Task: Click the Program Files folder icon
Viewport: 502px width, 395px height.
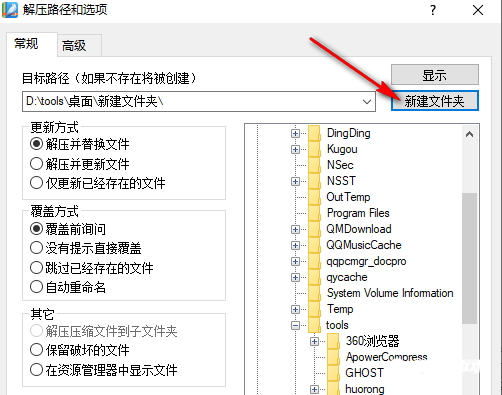Action: click(314, 213)
